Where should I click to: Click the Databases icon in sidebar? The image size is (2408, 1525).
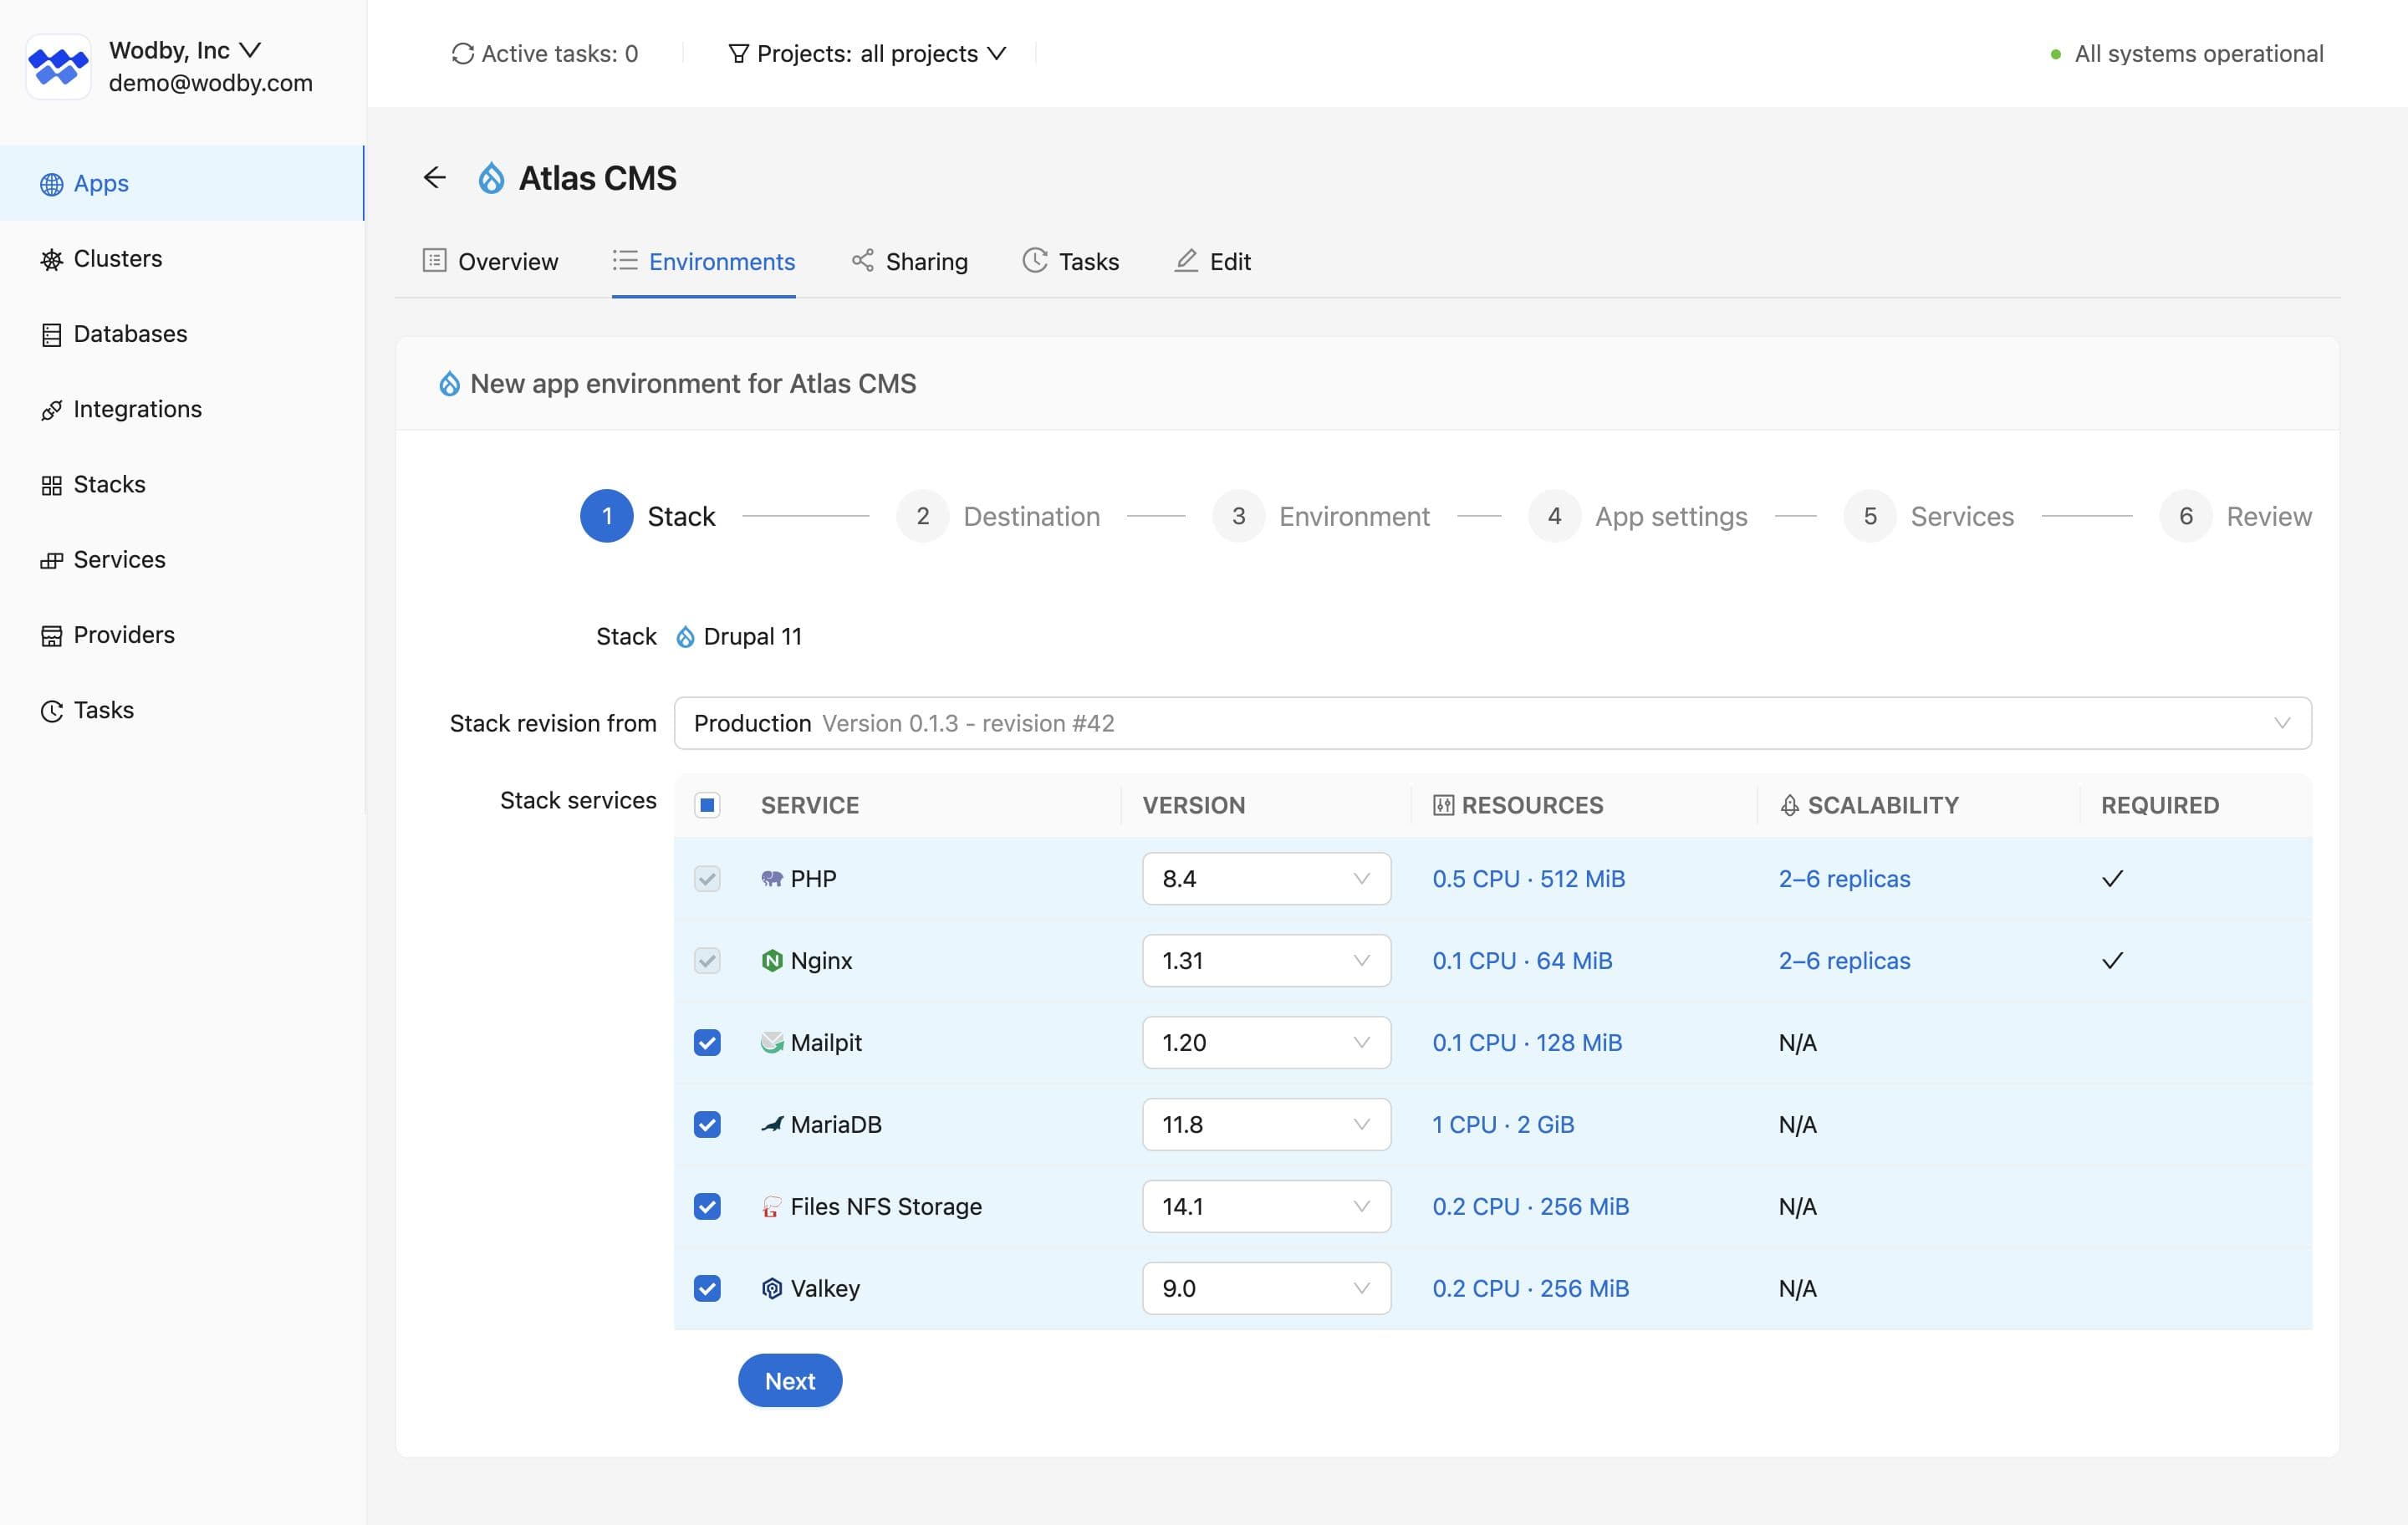51,335
